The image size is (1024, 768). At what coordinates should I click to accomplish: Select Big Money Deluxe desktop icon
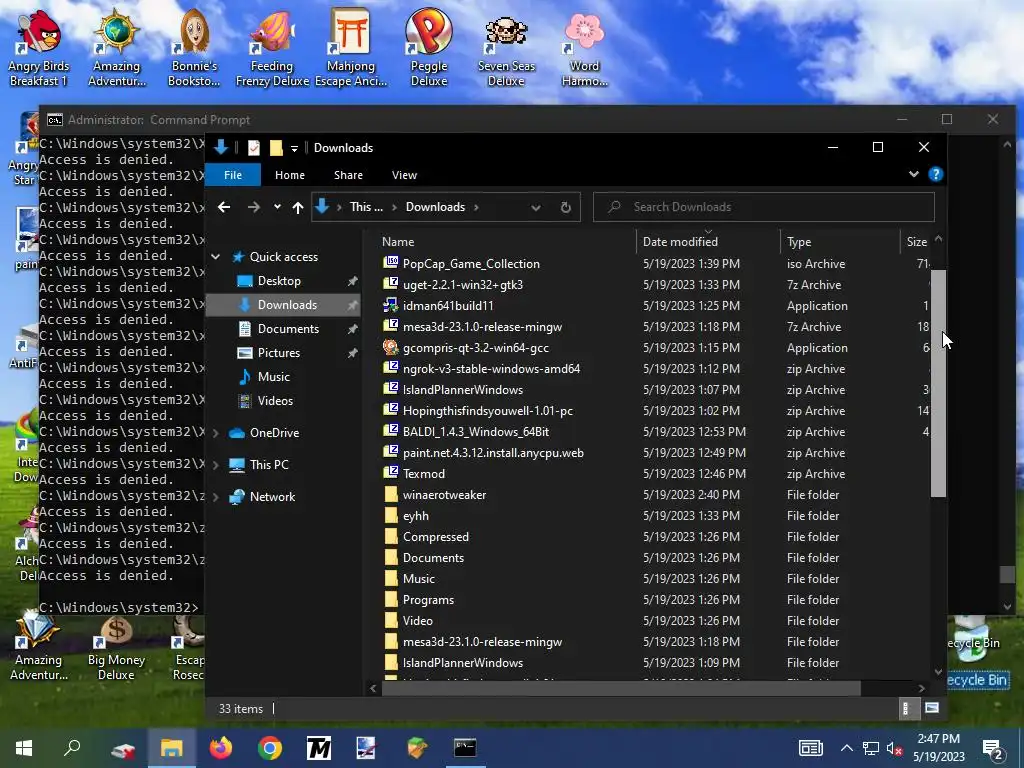(116, 649)
